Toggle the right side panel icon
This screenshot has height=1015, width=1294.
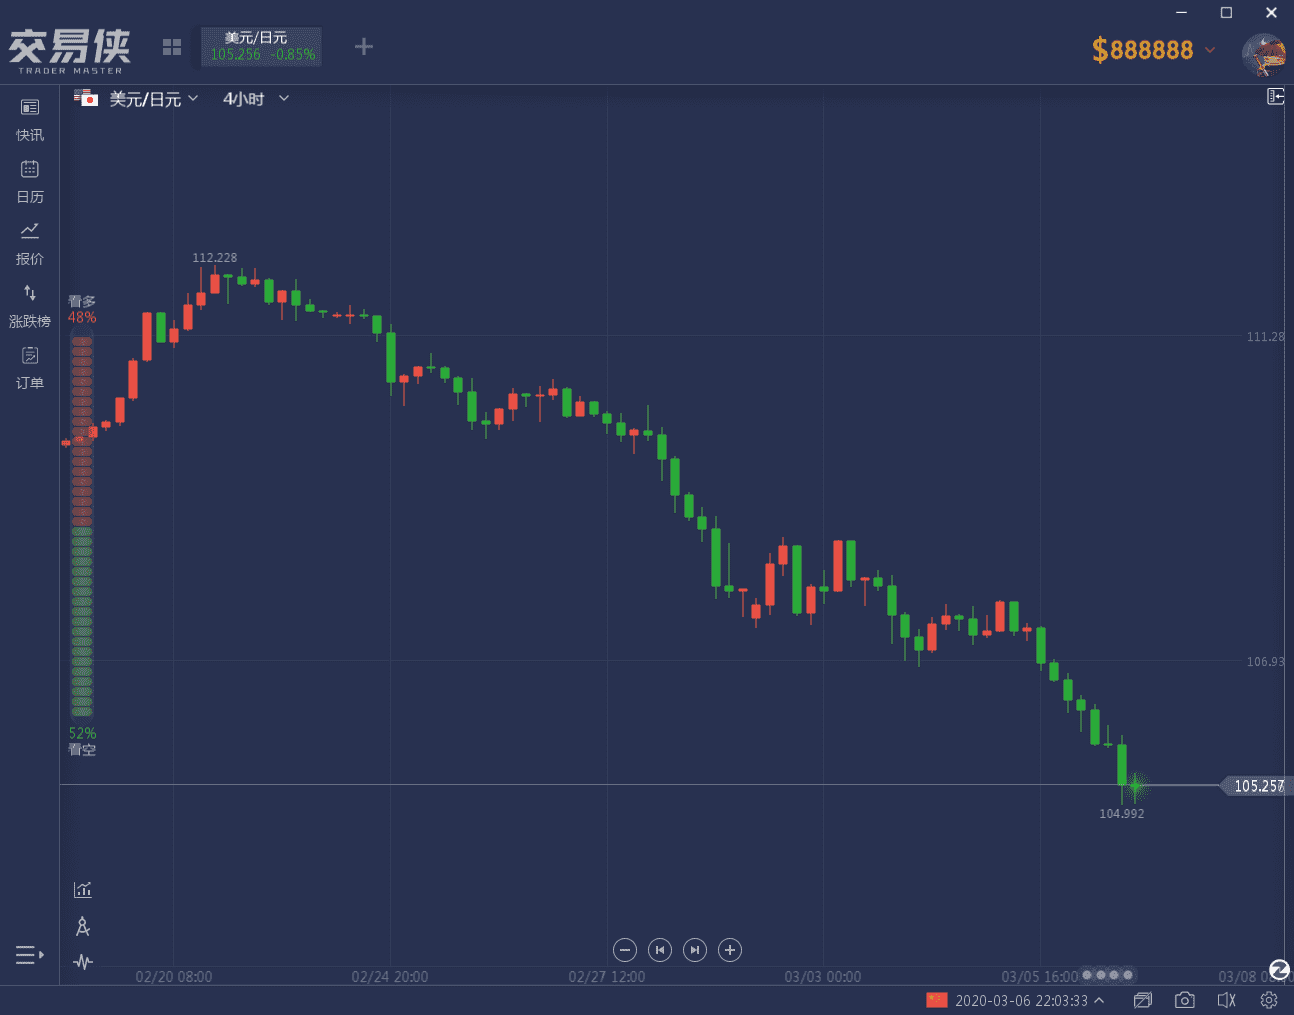point(1275,96)
